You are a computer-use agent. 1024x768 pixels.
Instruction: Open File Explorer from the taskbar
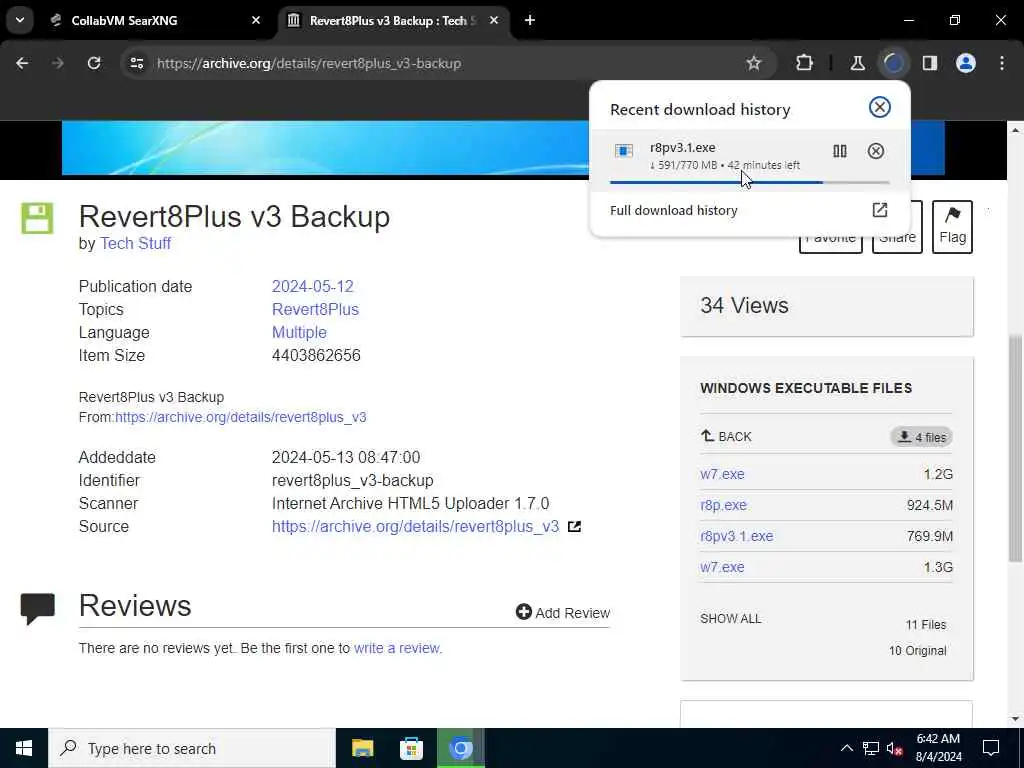point(362,748)
